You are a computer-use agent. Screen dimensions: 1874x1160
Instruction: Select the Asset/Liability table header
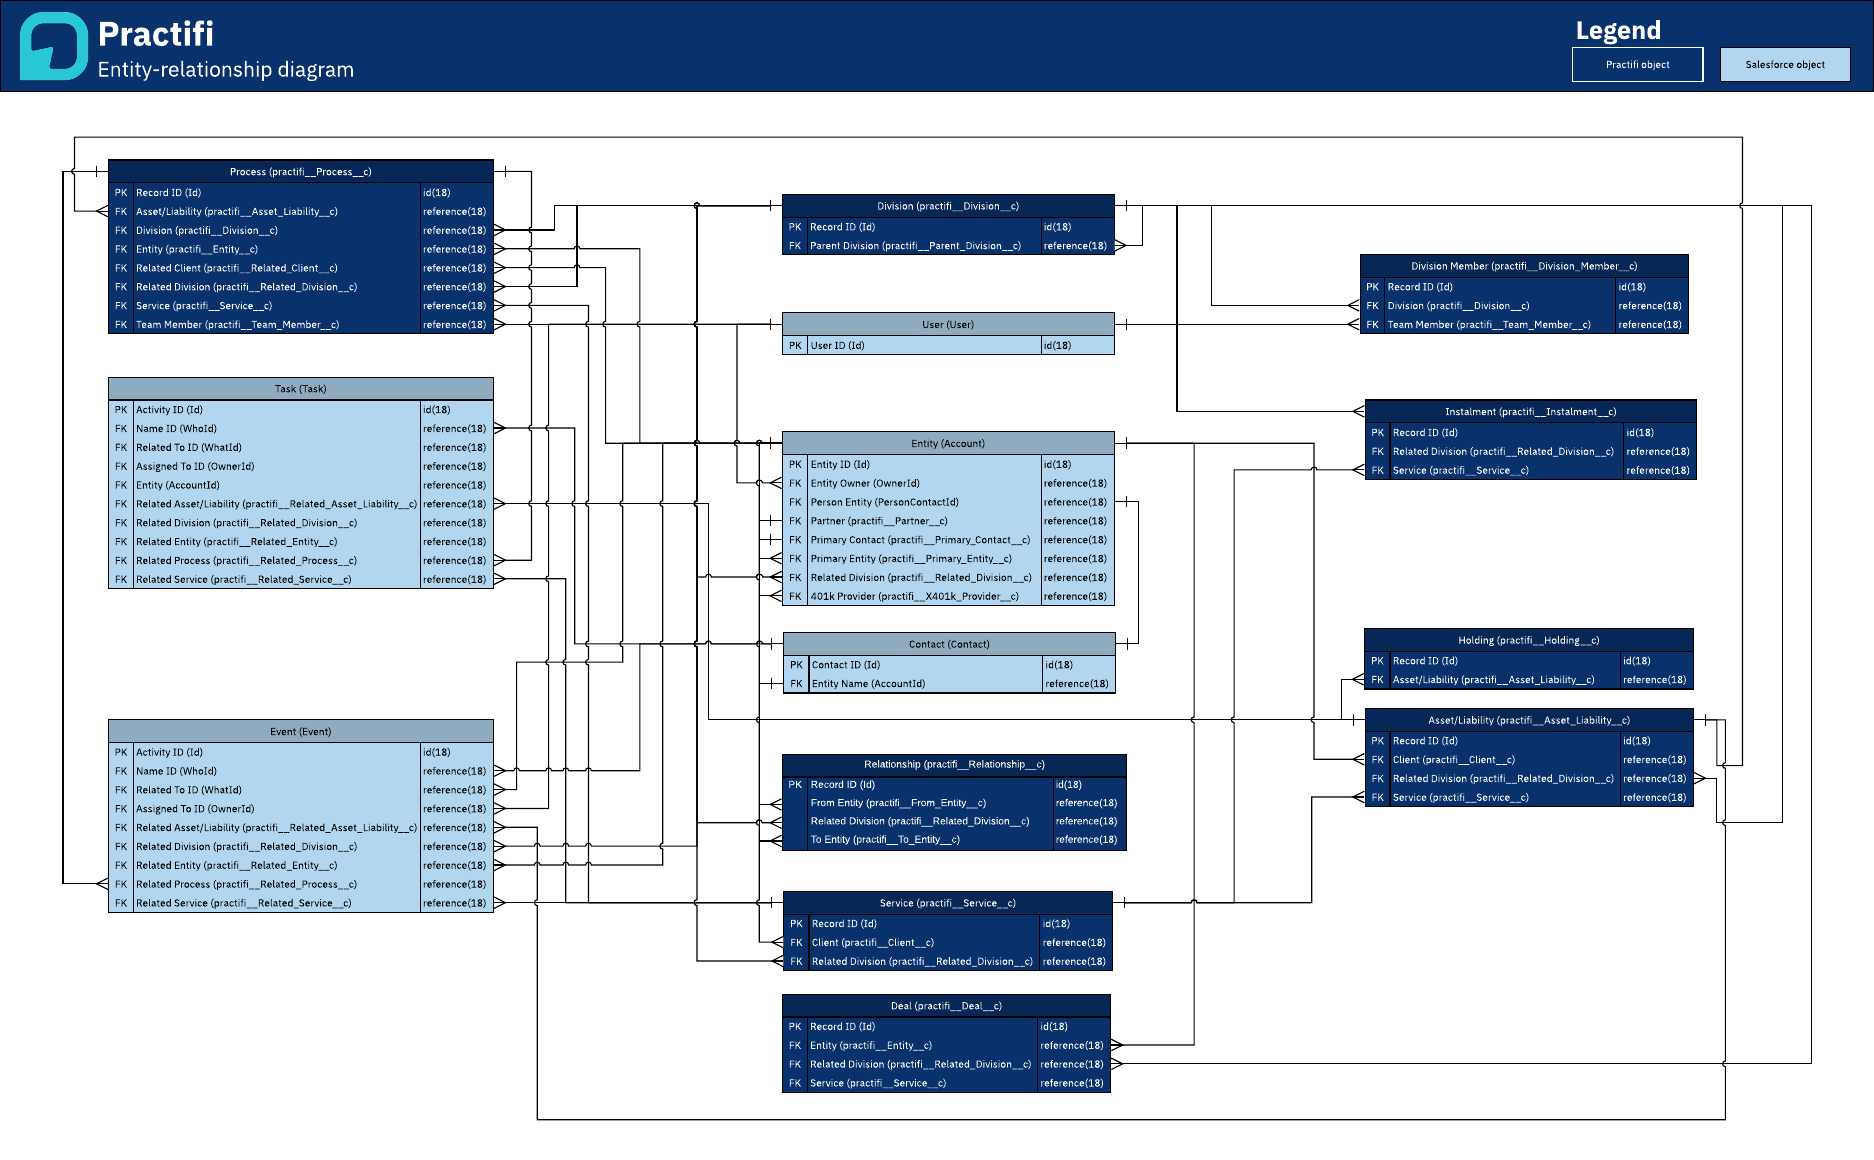coord(1529,720)
